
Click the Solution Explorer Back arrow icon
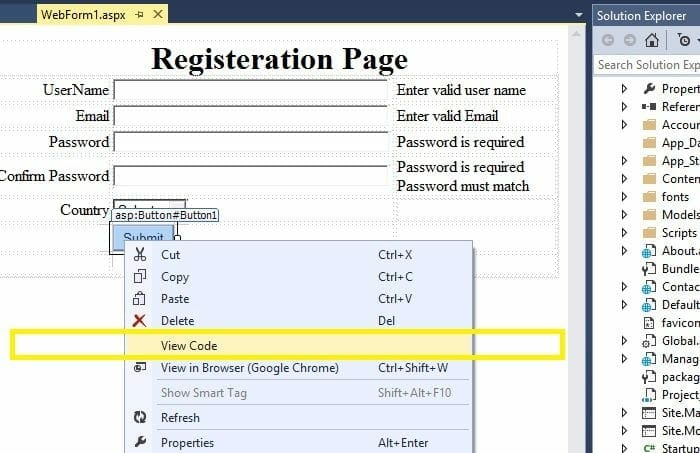606,40
